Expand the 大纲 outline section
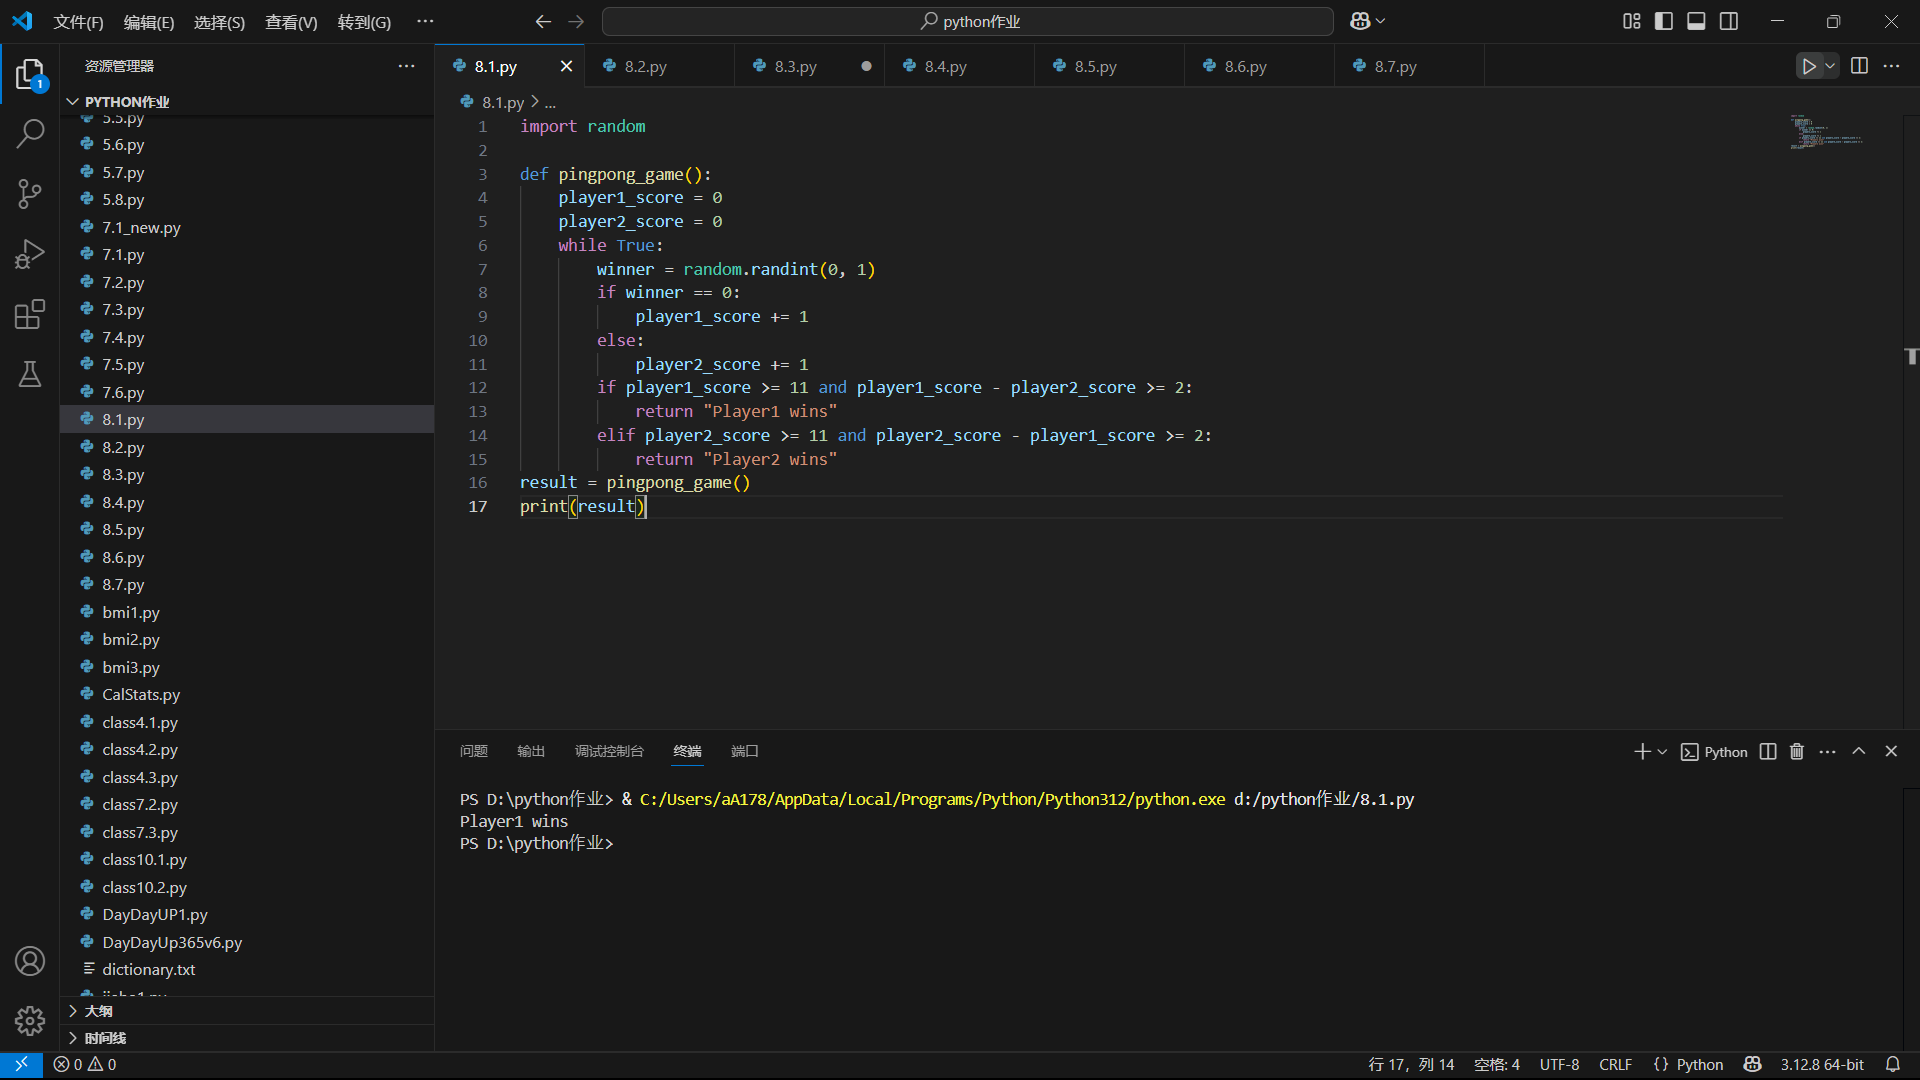This screenshot has height=1080, width=1920. coord(98,1011)
